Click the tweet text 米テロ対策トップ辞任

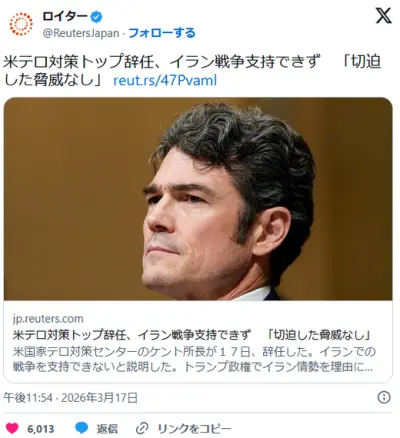(x=192, y=71)
